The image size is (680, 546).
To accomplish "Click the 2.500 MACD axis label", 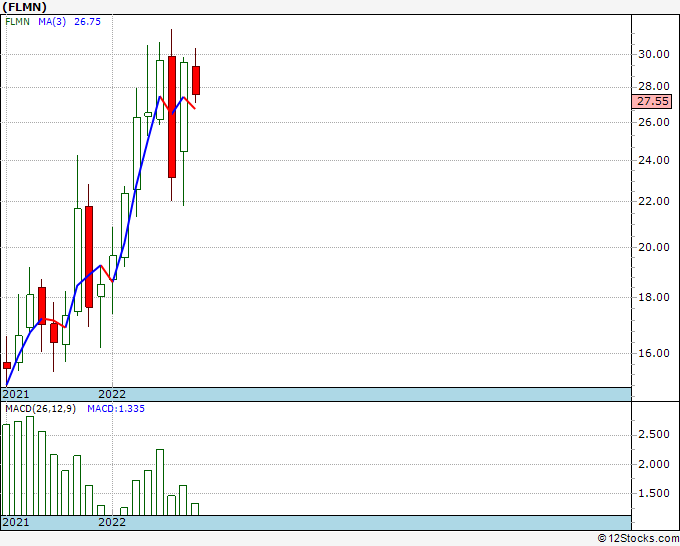I will (x=654, y=435).
